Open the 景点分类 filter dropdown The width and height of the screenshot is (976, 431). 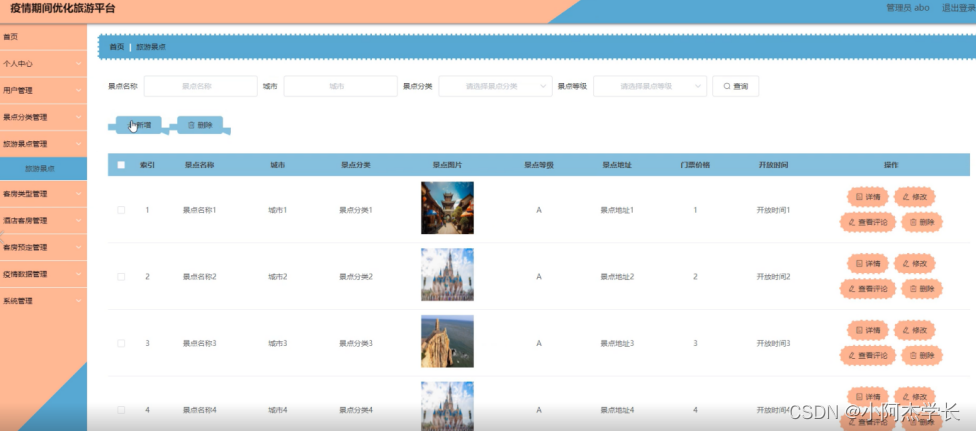pyautogui.click(x=495, y=87)
